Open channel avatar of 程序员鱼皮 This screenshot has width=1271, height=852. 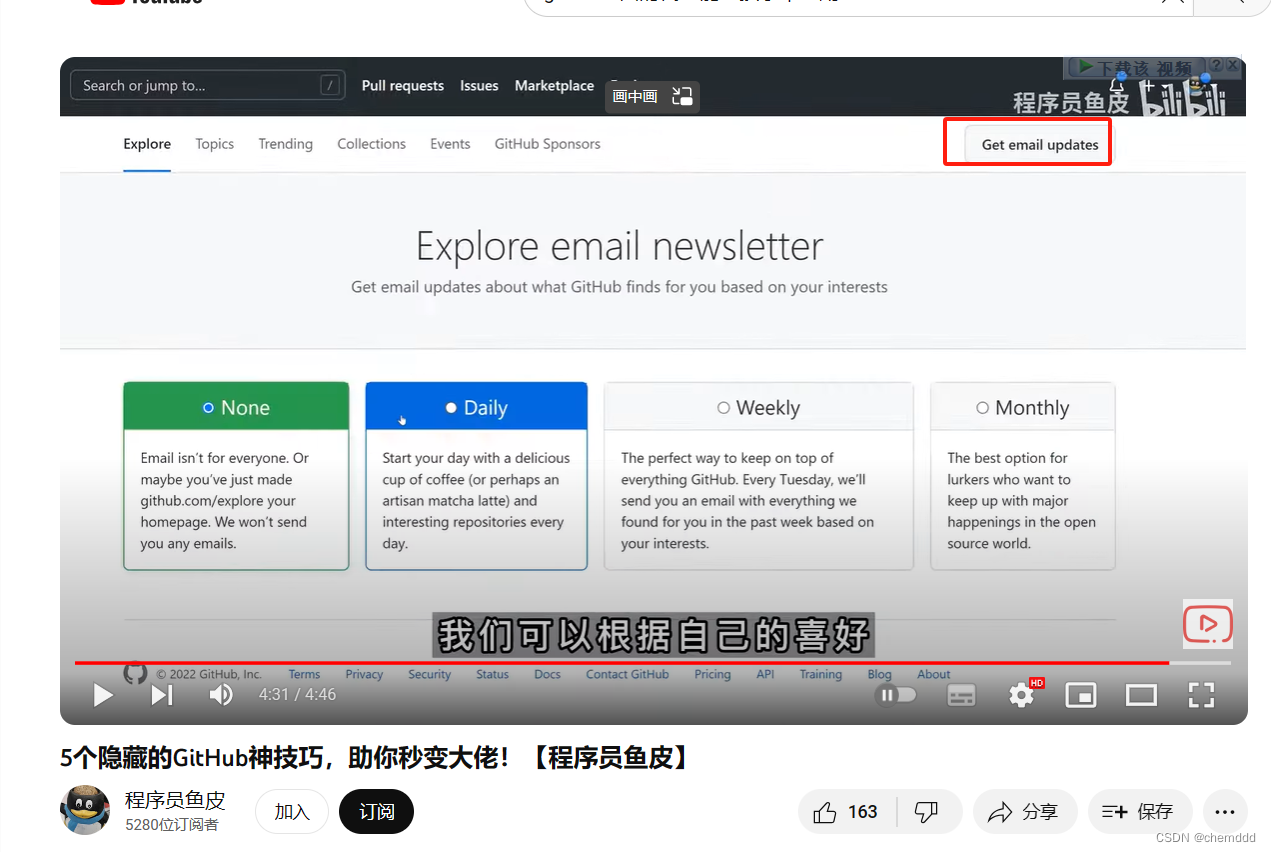85,810
